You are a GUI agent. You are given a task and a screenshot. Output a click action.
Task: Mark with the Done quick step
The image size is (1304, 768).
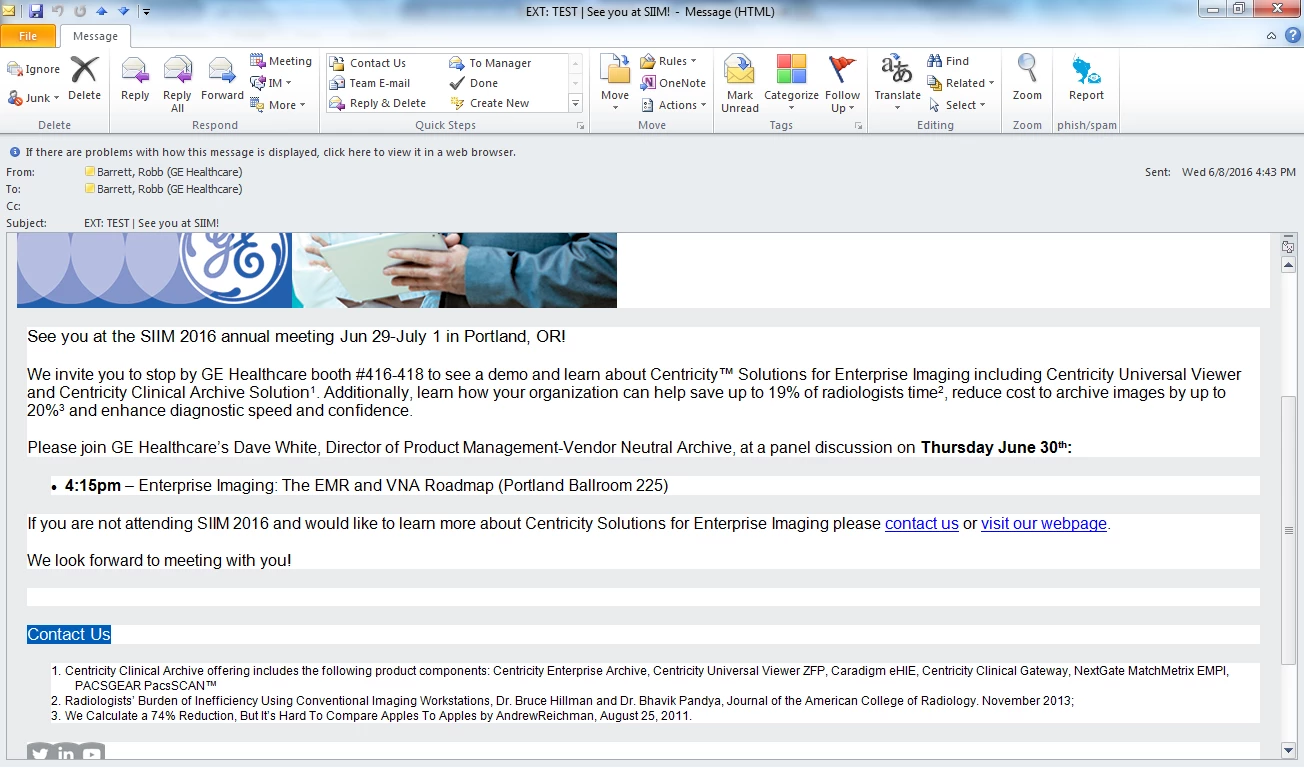tap(474, 83)
